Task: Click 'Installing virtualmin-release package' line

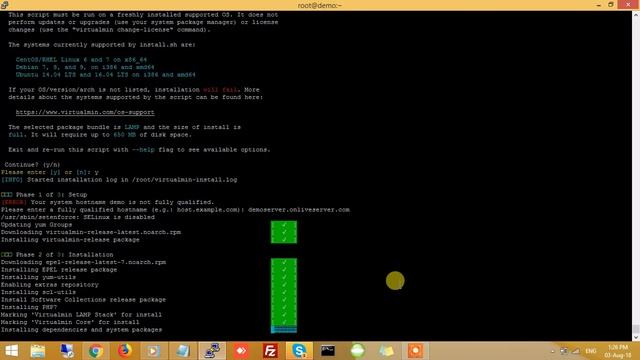Action: [x=70, y=240]
